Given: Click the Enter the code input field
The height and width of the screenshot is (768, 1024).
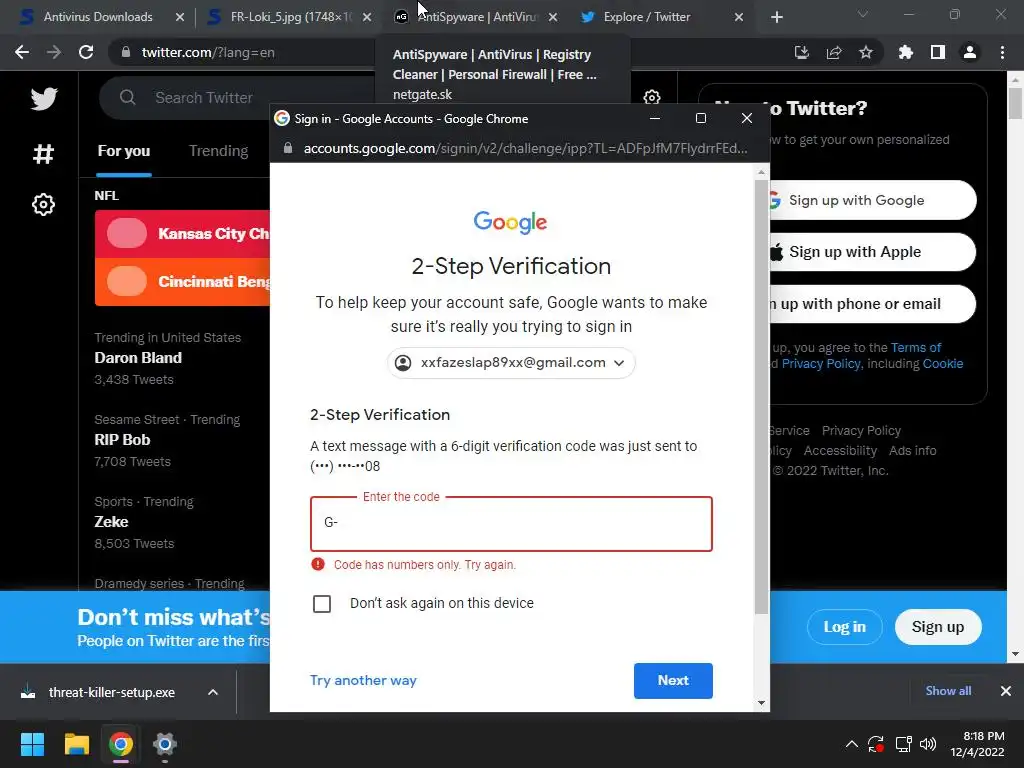Looking at the screenshot, I should click(511, 524).
